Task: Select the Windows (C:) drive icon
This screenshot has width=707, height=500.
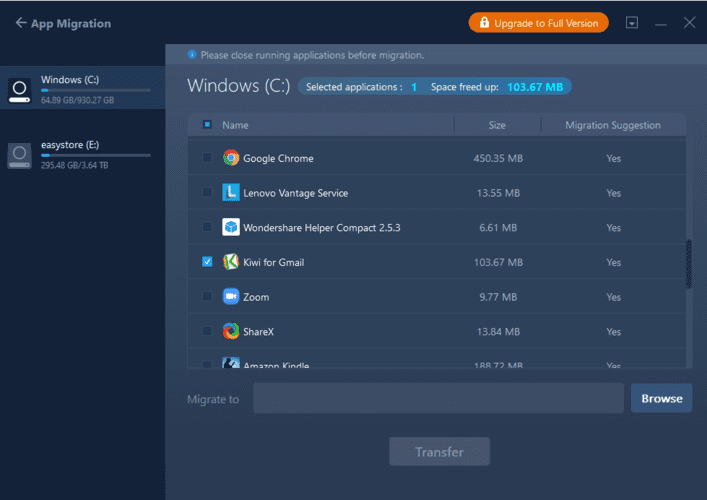Action: 19,90
